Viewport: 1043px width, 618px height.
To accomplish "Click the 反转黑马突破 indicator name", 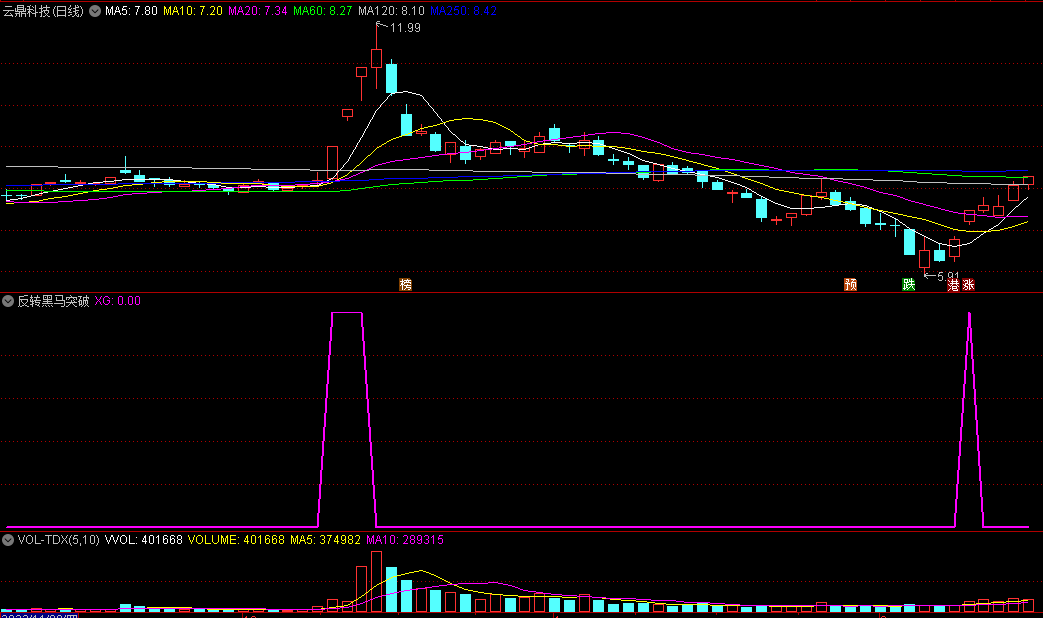I will coord(53,301).
